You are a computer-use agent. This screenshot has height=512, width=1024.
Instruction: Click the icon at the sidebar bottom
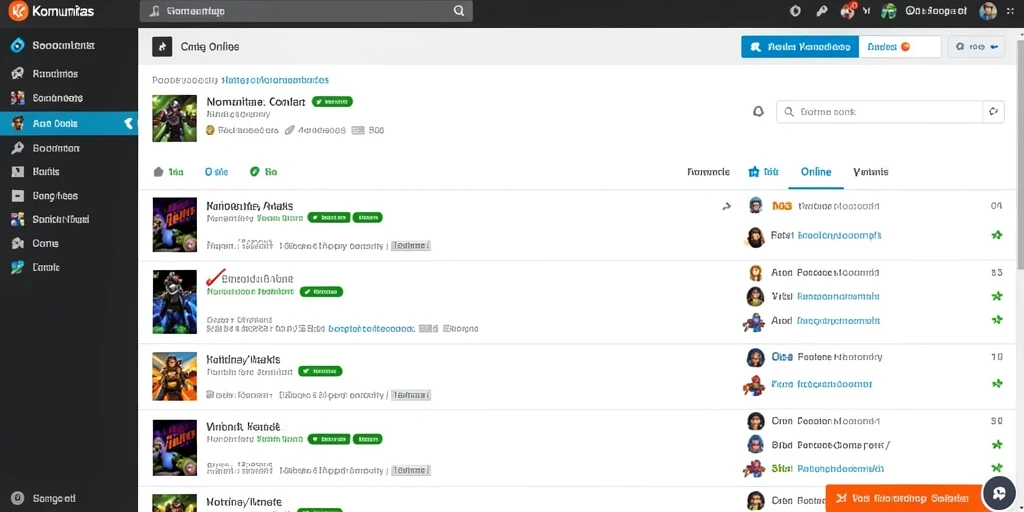[x=18, y=498]
